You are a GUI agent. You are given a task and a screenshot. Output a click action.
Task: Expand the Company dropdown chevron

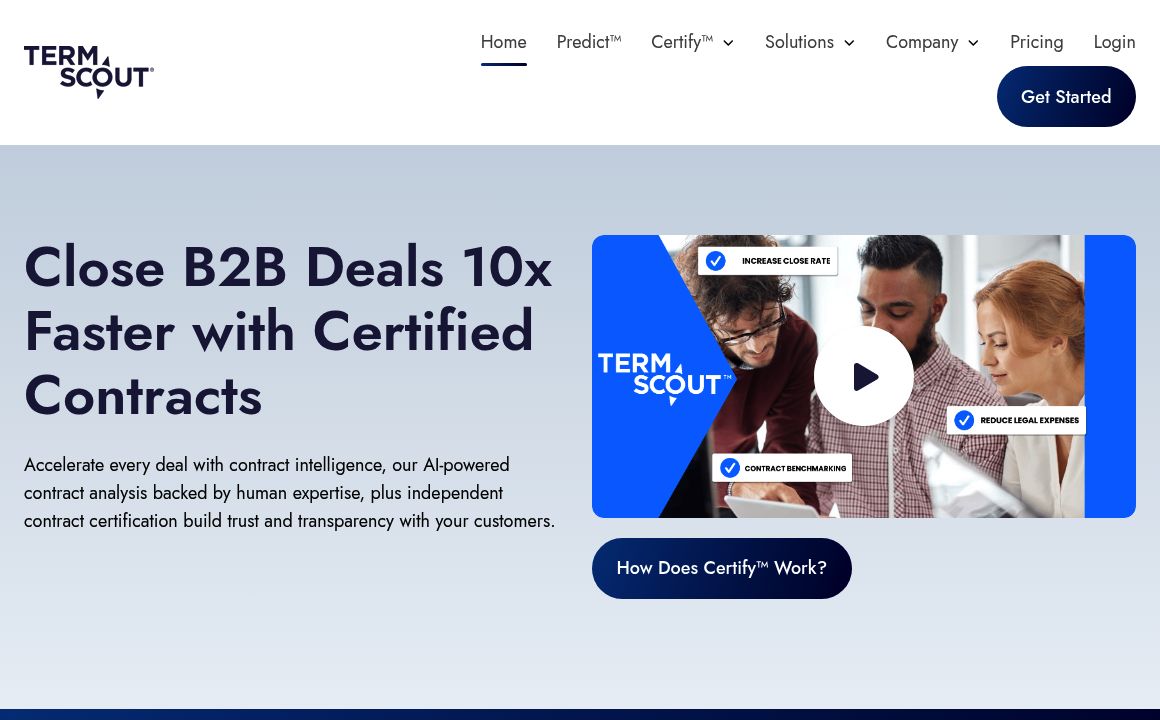974,43
